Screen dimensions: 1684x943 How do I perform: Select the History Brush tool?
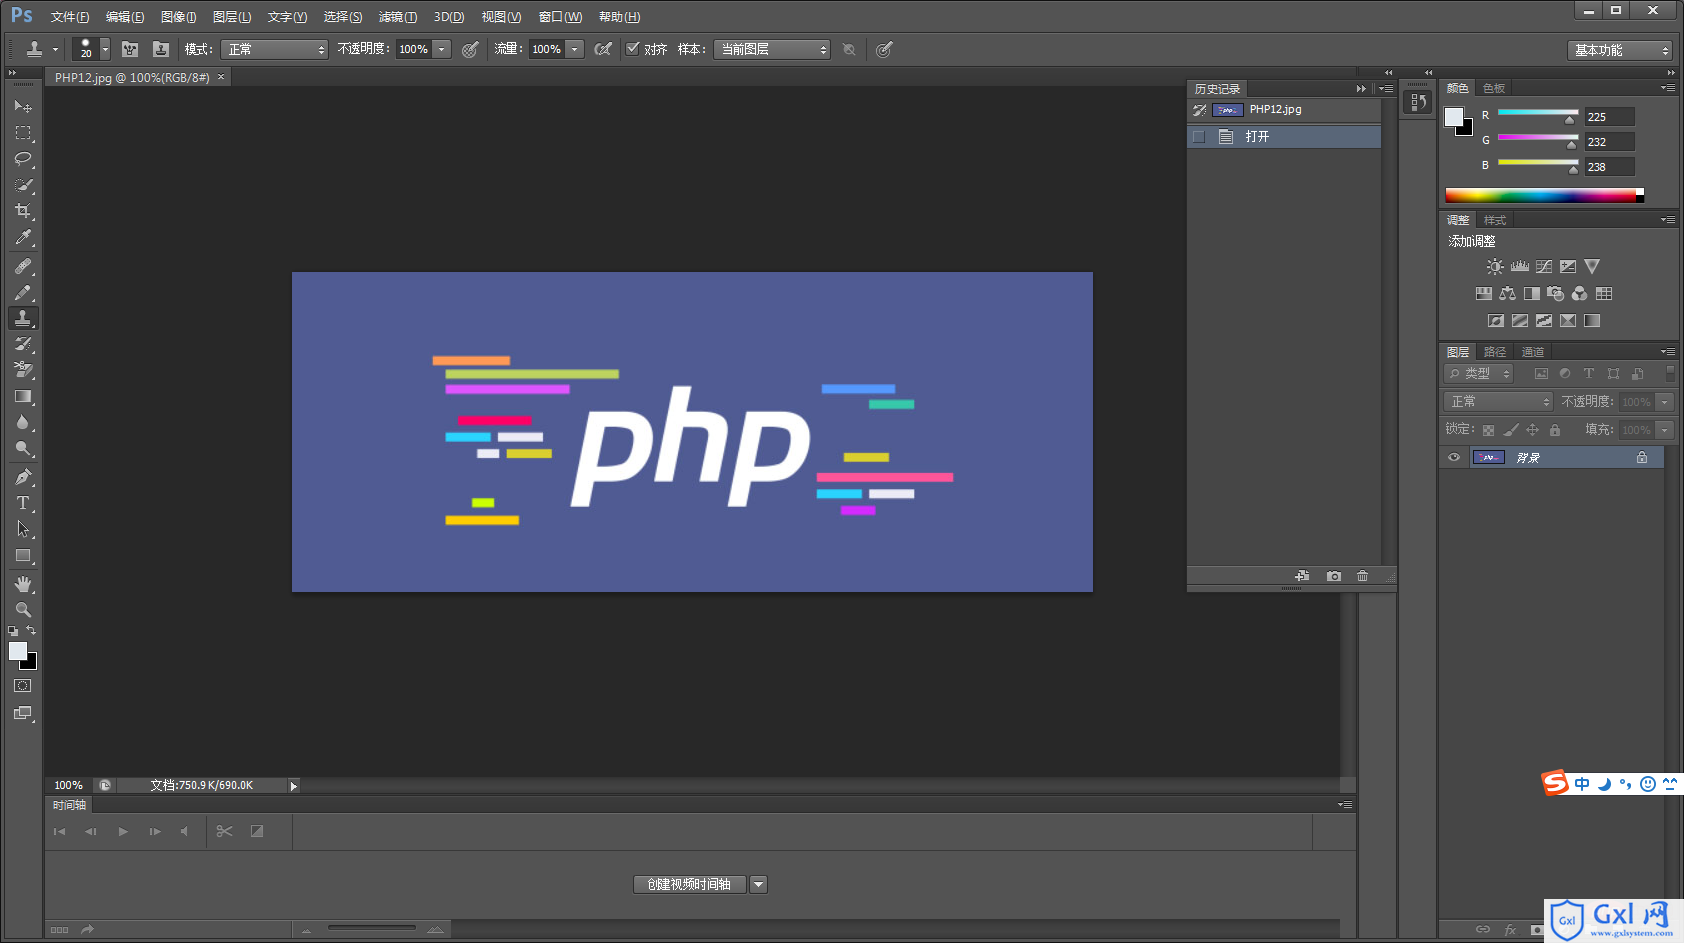pyautogui.click(x=22, y=344)
